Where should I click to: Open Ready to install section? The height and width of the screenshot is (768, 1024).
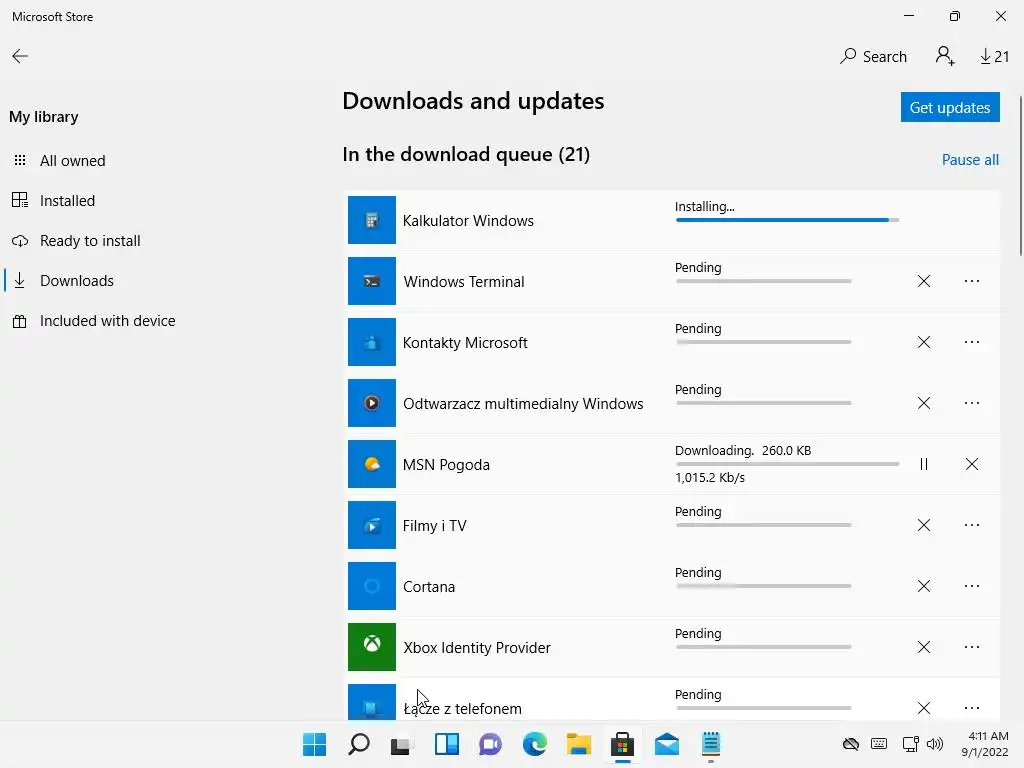90,241
